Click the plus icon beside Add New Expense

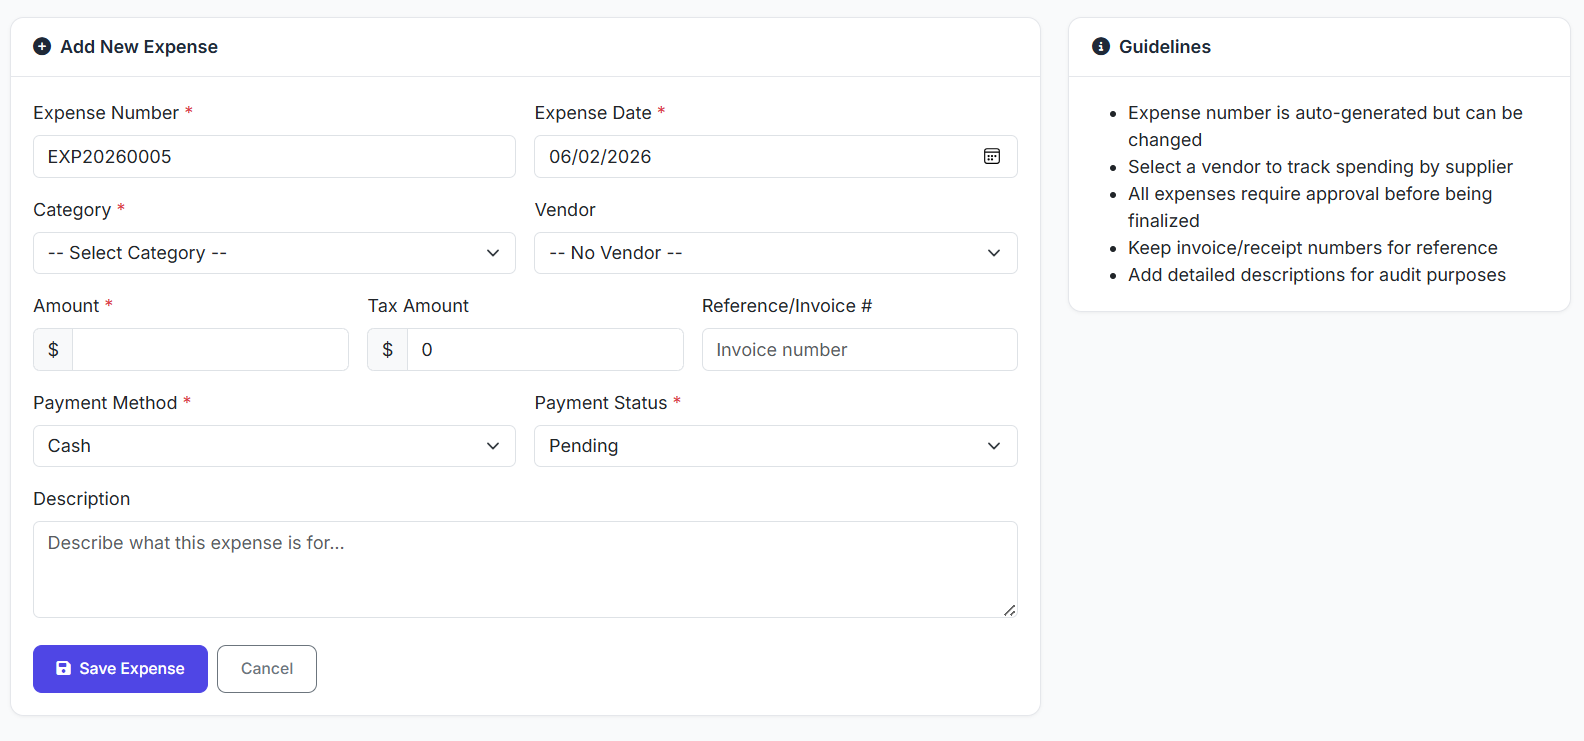pos(42,47)
